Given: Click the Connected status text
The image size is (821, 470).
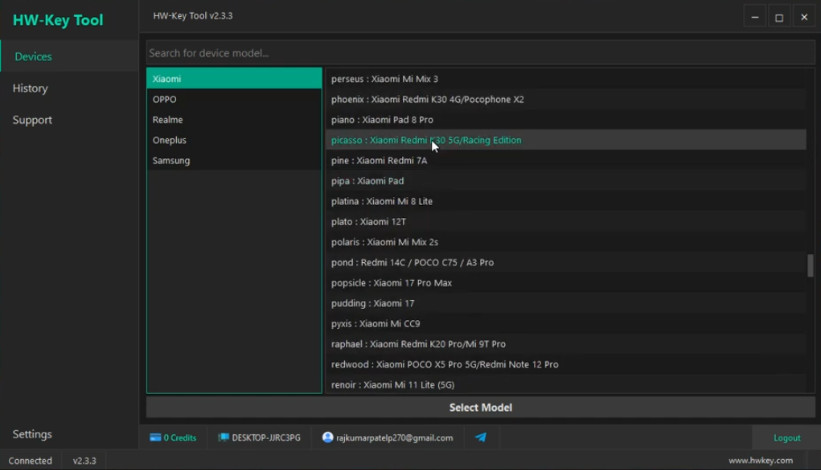Looking at the screenshot, I should (30, 461).
